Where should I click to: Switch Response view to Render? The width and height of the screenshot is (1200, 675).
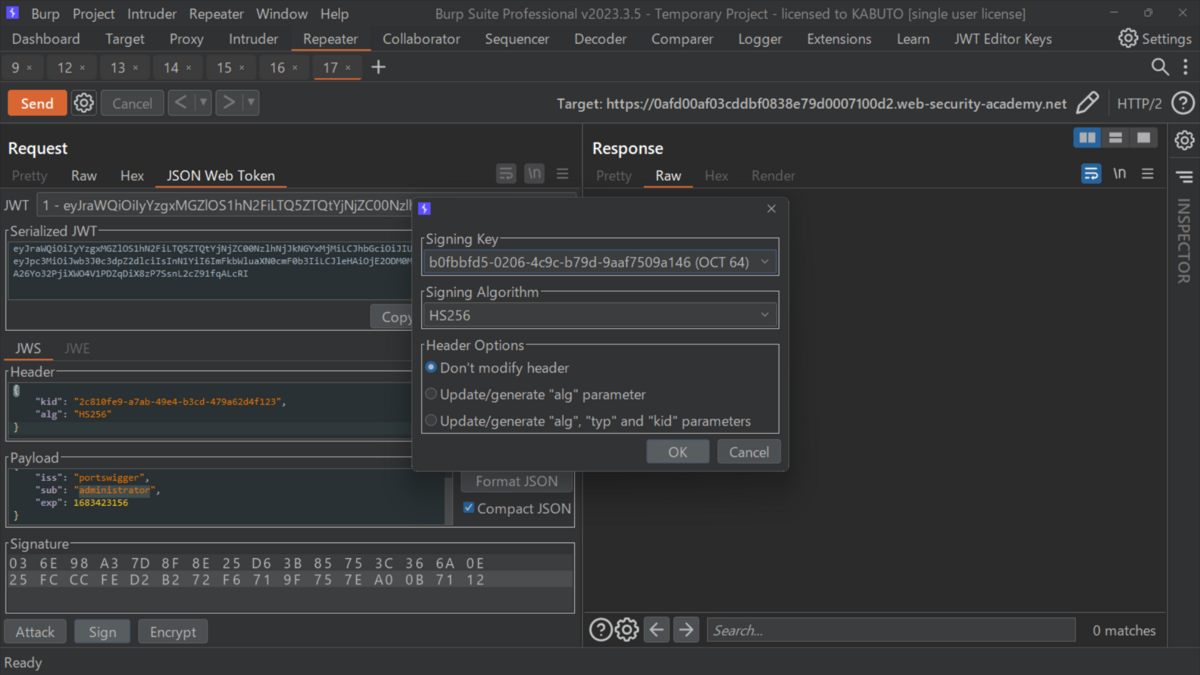(773, 175)
